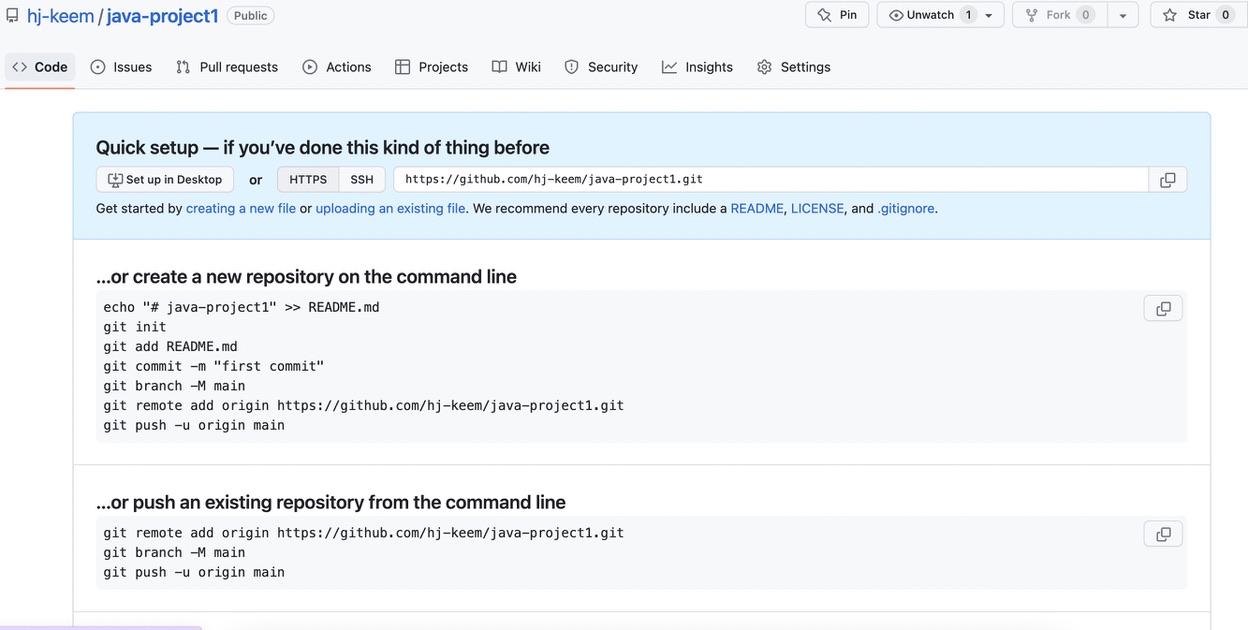1248x630 pixels.
Task: Click the Wiki book icon
Action: coord(499,67)
